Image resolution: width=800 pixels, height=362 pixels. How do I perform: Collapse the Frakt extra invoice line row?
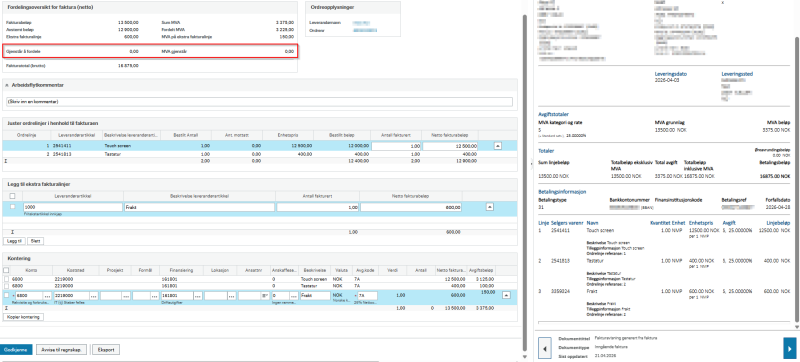490,207
